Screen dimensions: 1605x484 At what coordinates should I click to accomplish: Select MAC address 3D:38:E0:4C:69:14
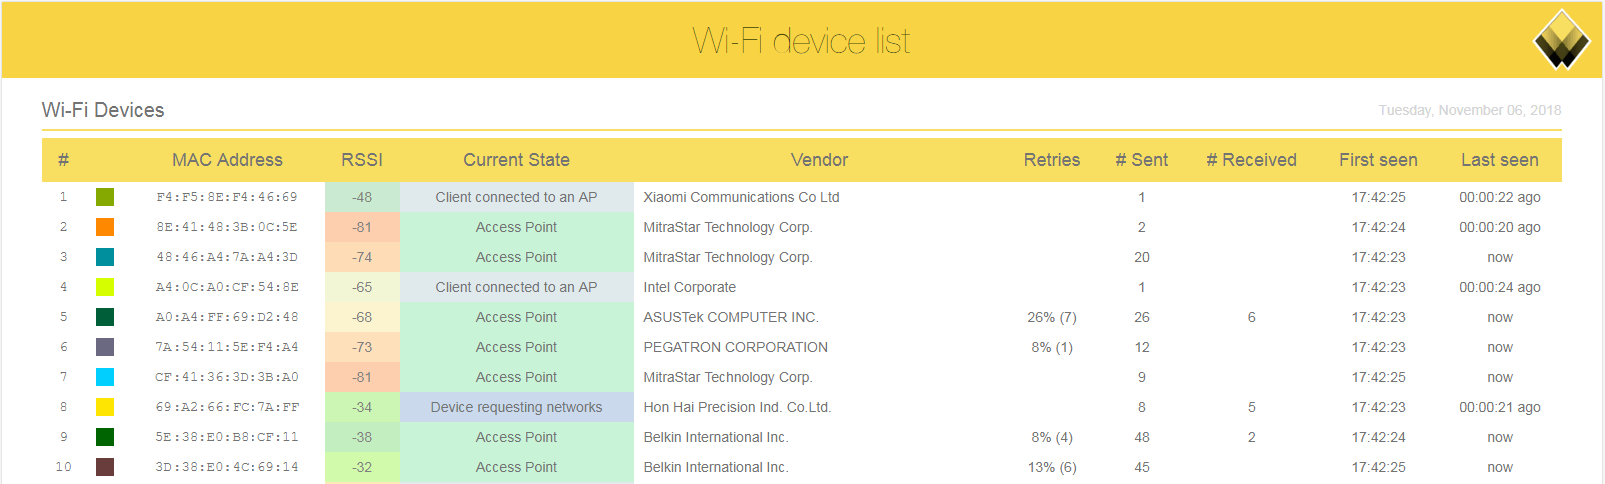coord(227,467)
